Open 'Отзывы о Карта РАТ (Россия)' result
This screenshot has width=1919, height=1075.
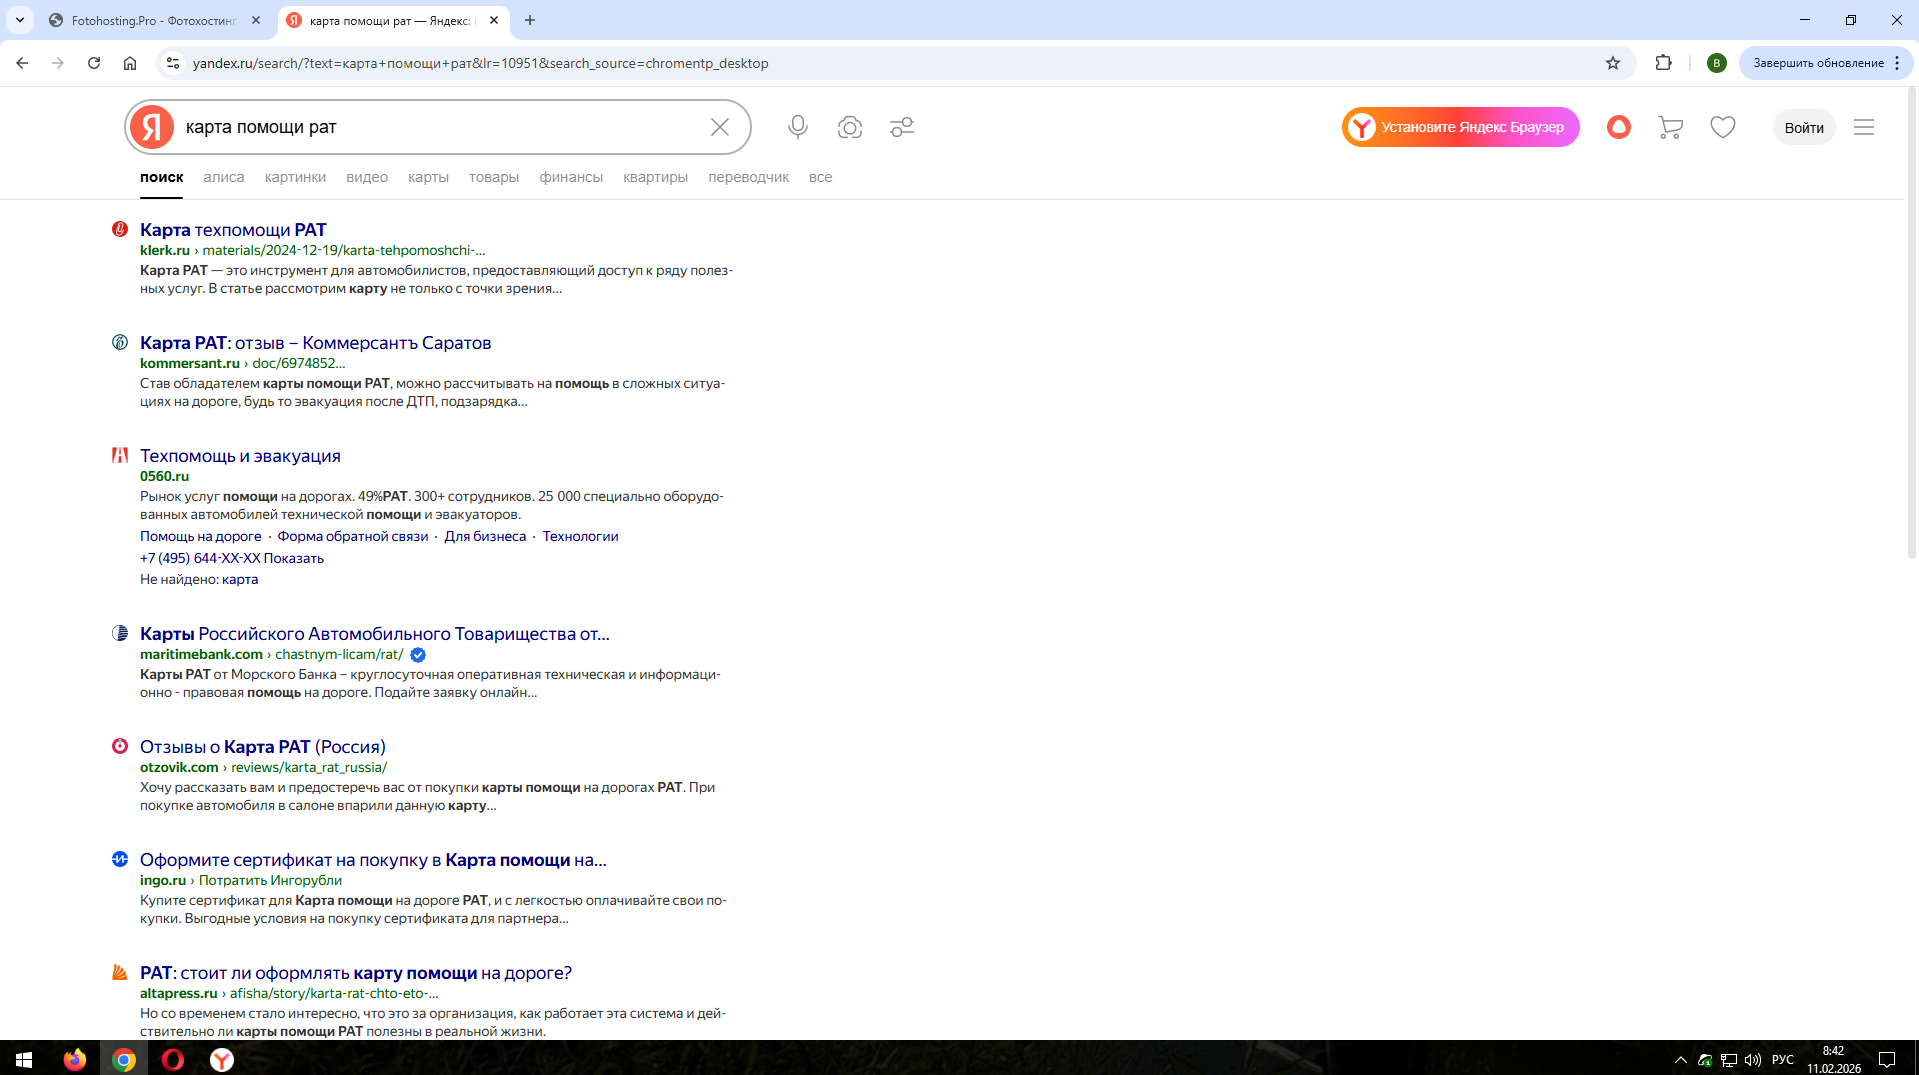(263, 747)
